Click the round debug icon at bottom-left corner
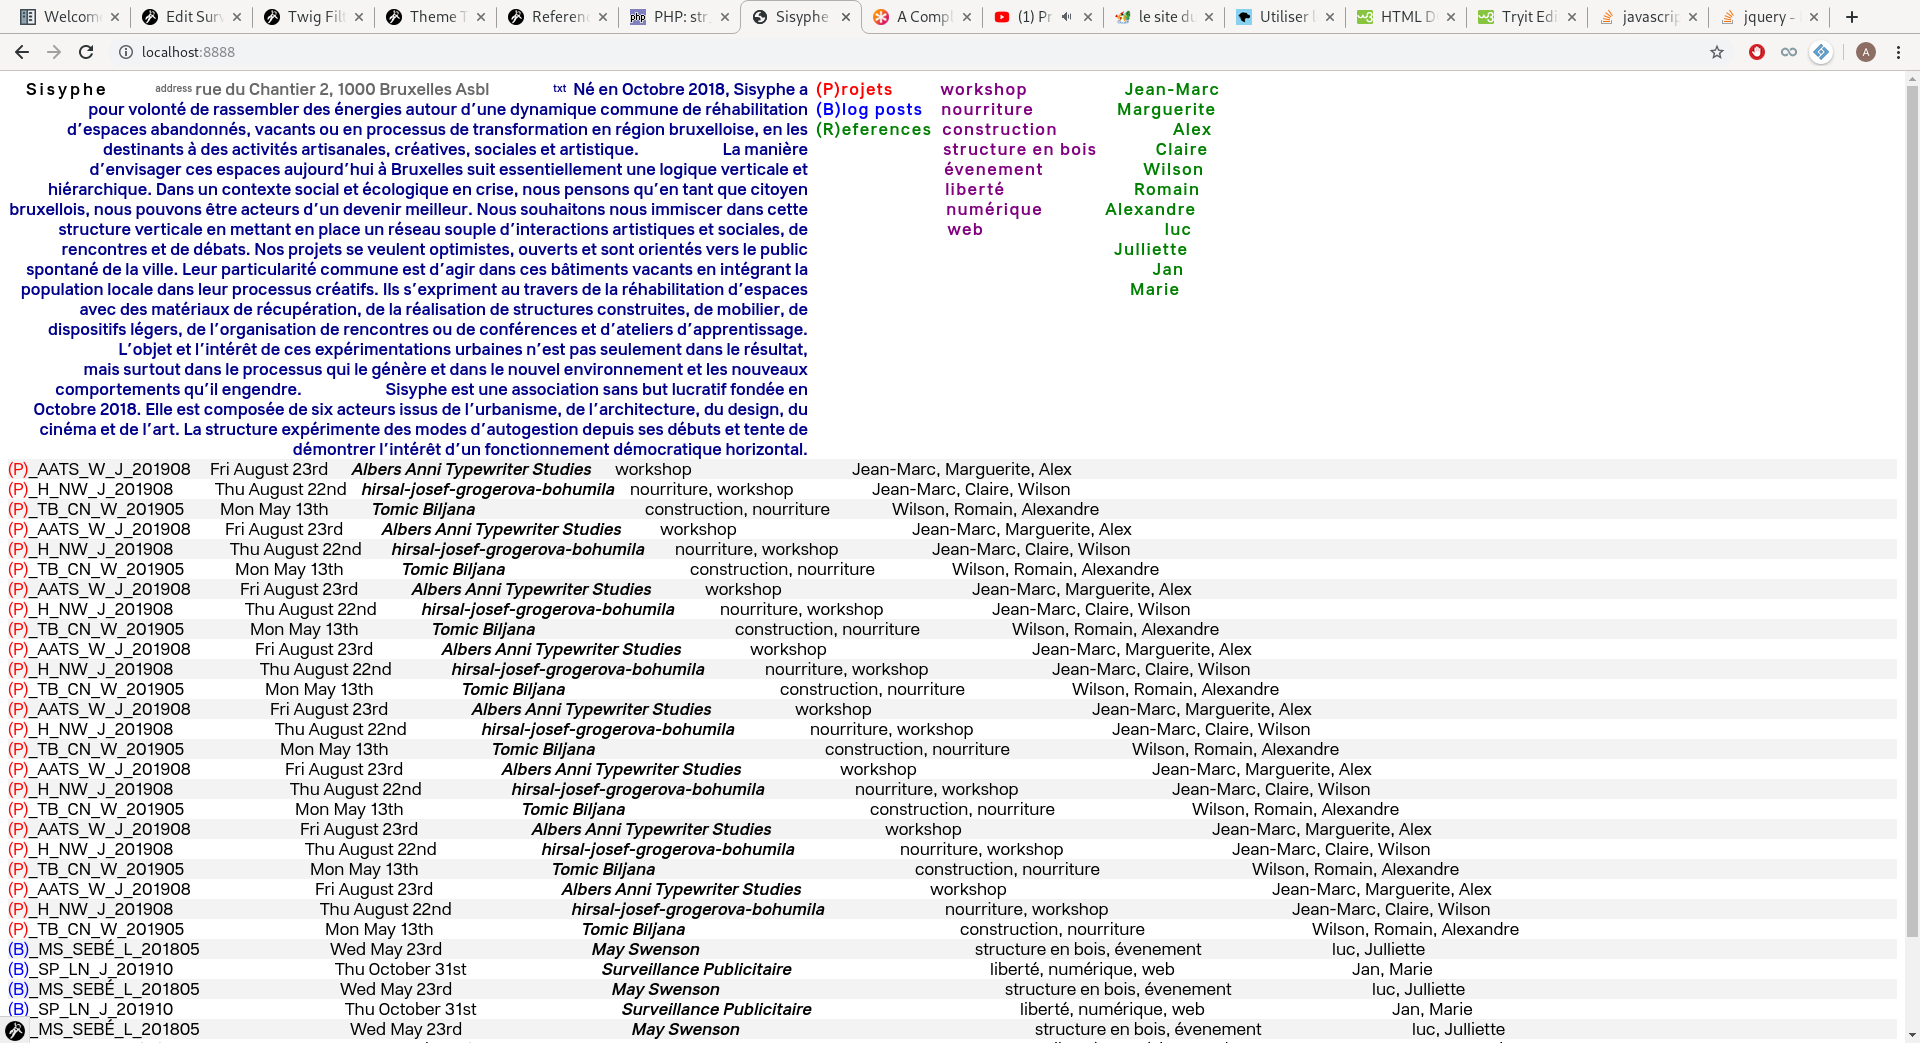Screen dimensions: 1920x1043 [15, 1030]
